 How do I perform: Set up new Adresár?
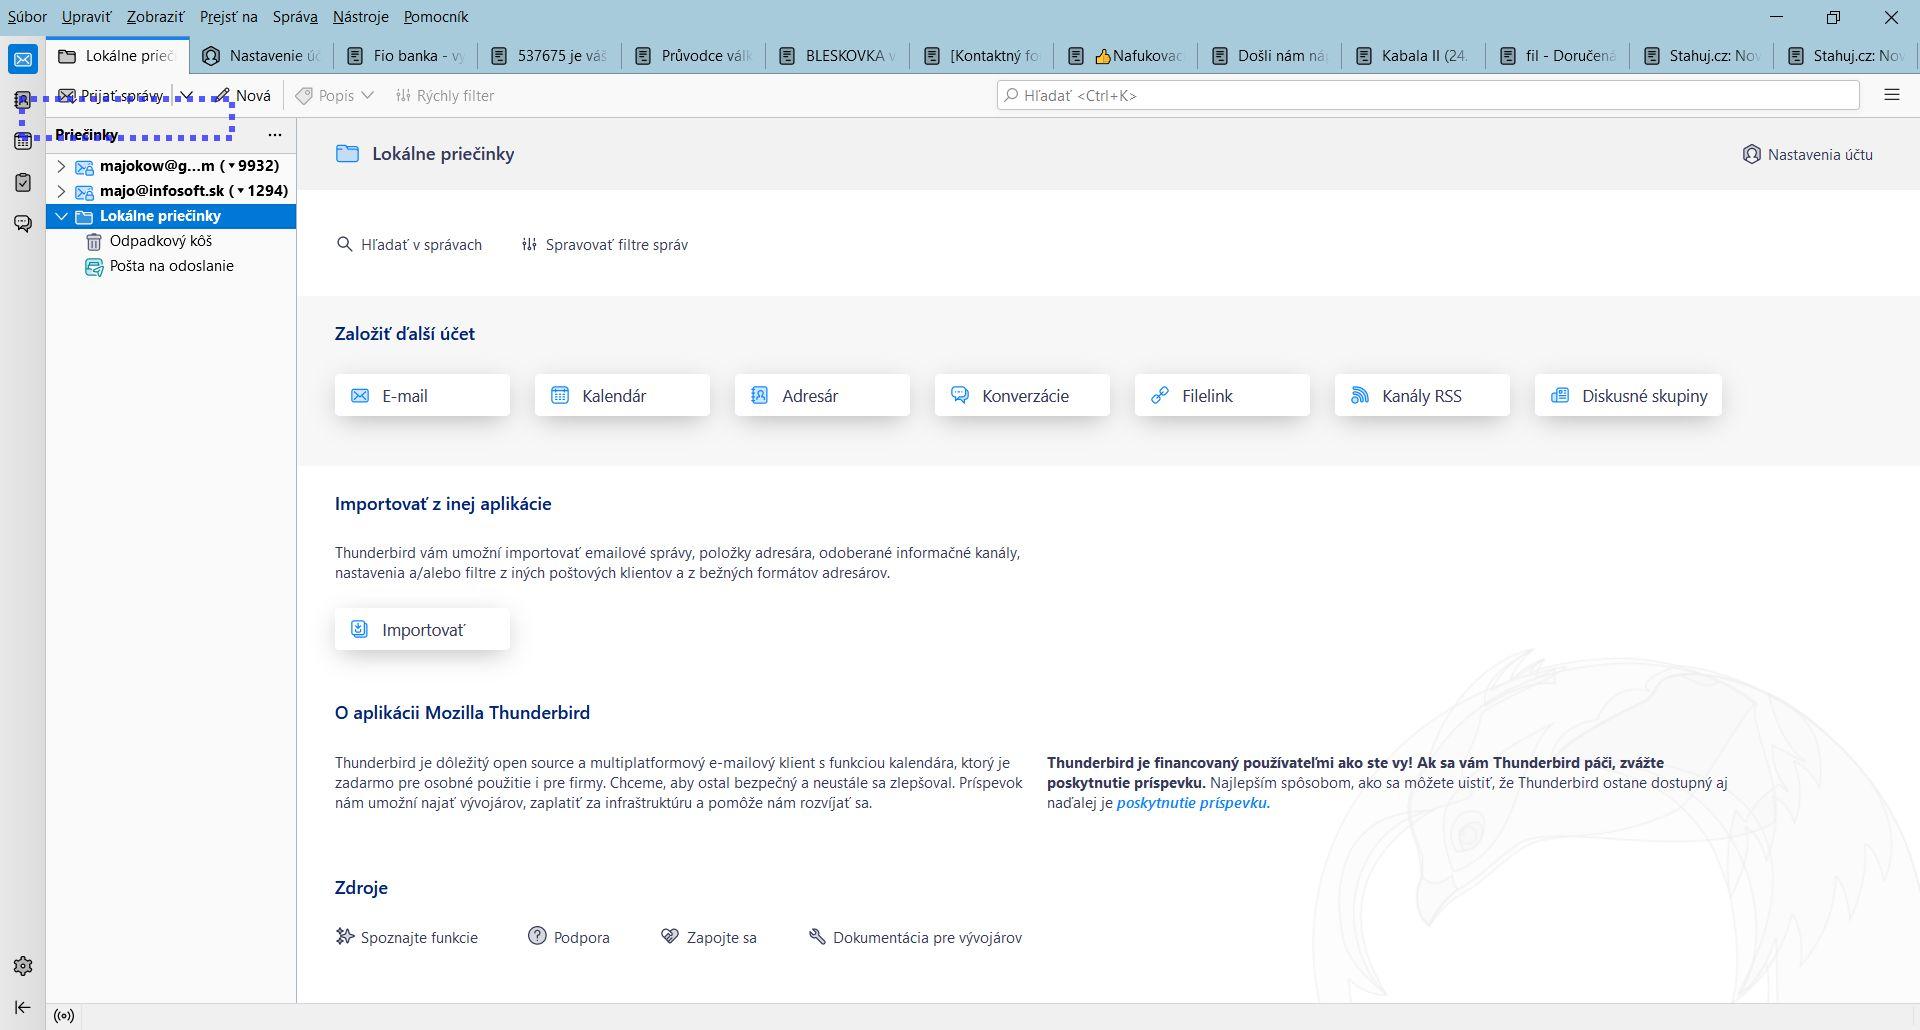click(x=822, y=396)
